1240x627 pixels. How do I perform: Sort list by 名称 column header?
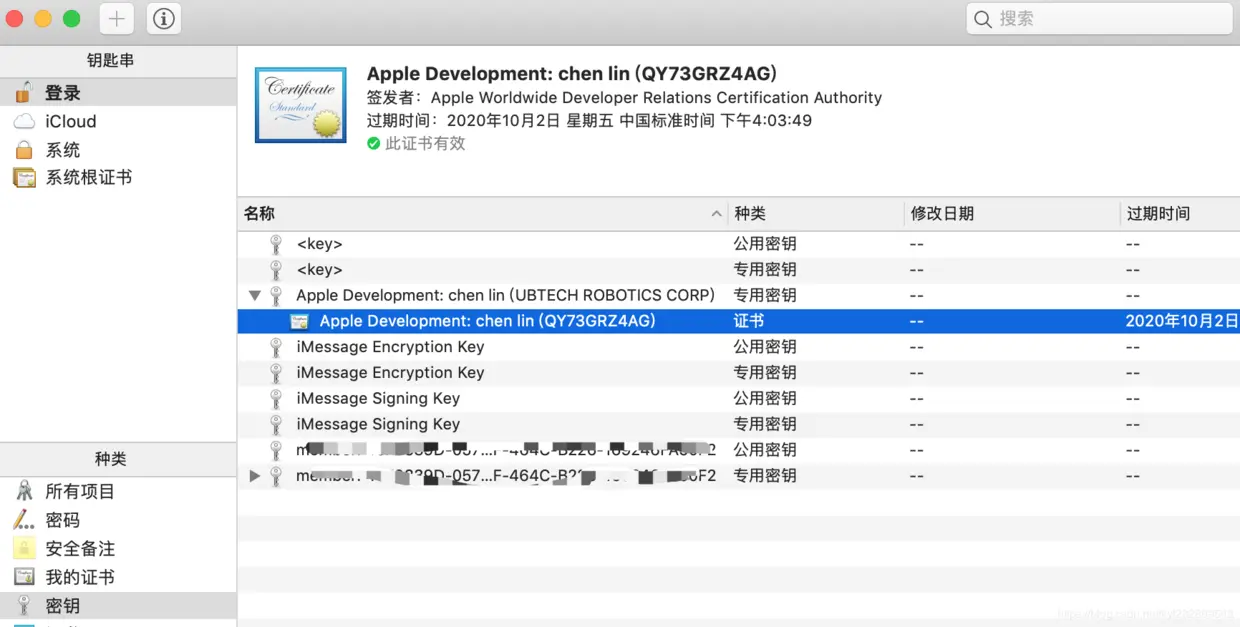(x=483, y=213)
